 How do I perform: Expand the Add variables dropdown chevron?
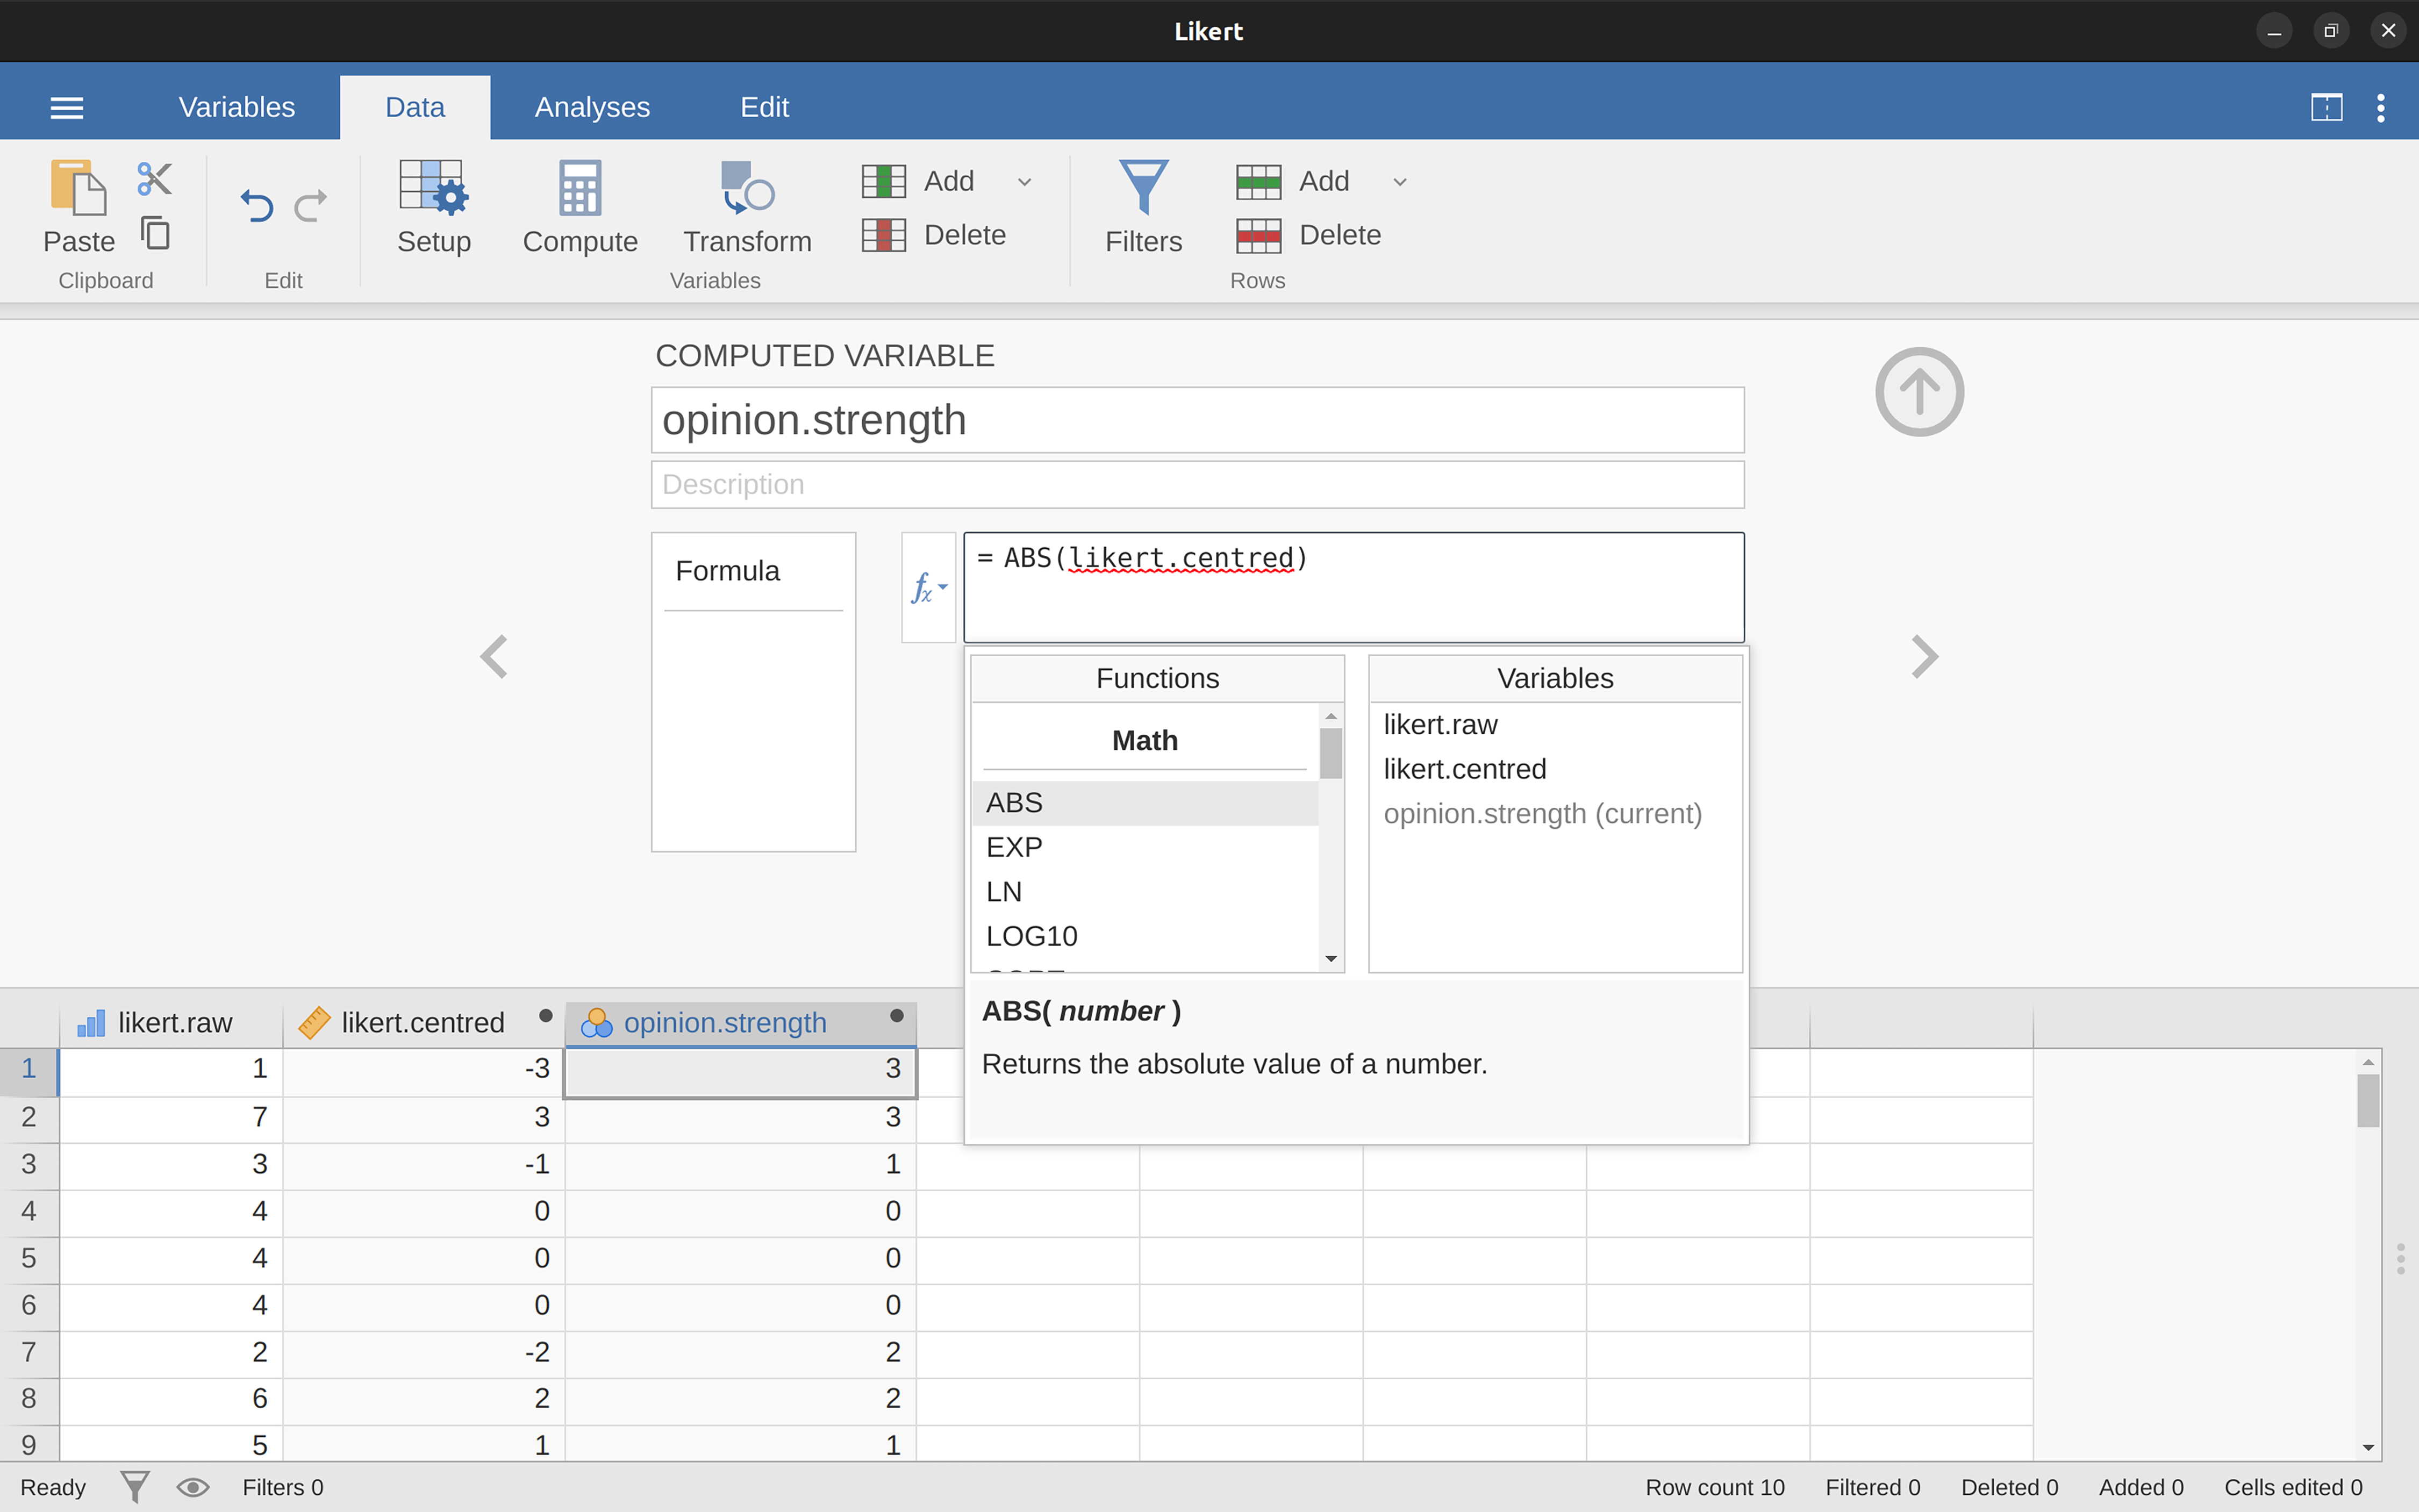click(x=1024, y=181)
